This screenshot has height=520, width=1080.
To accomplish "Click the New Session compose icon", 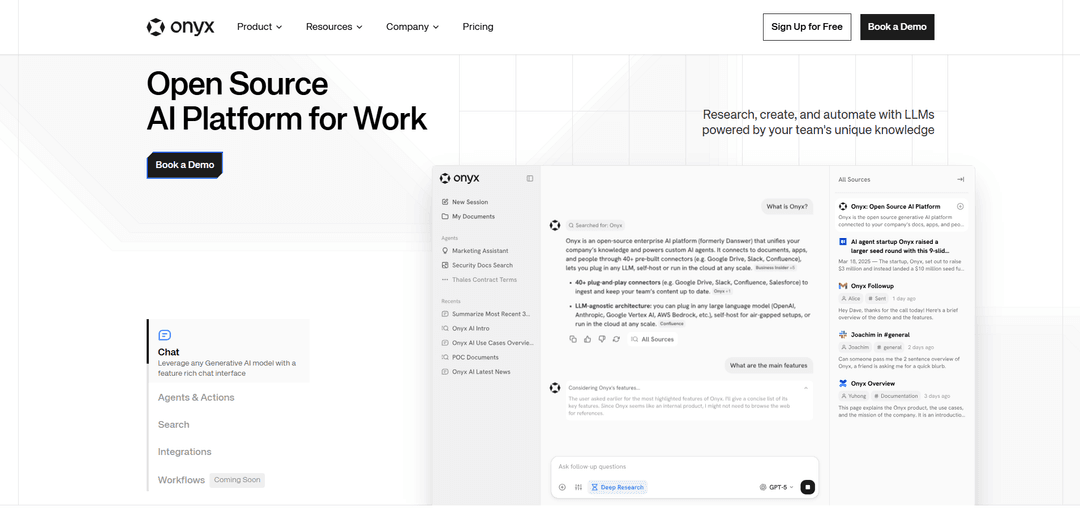I will 445,202.
